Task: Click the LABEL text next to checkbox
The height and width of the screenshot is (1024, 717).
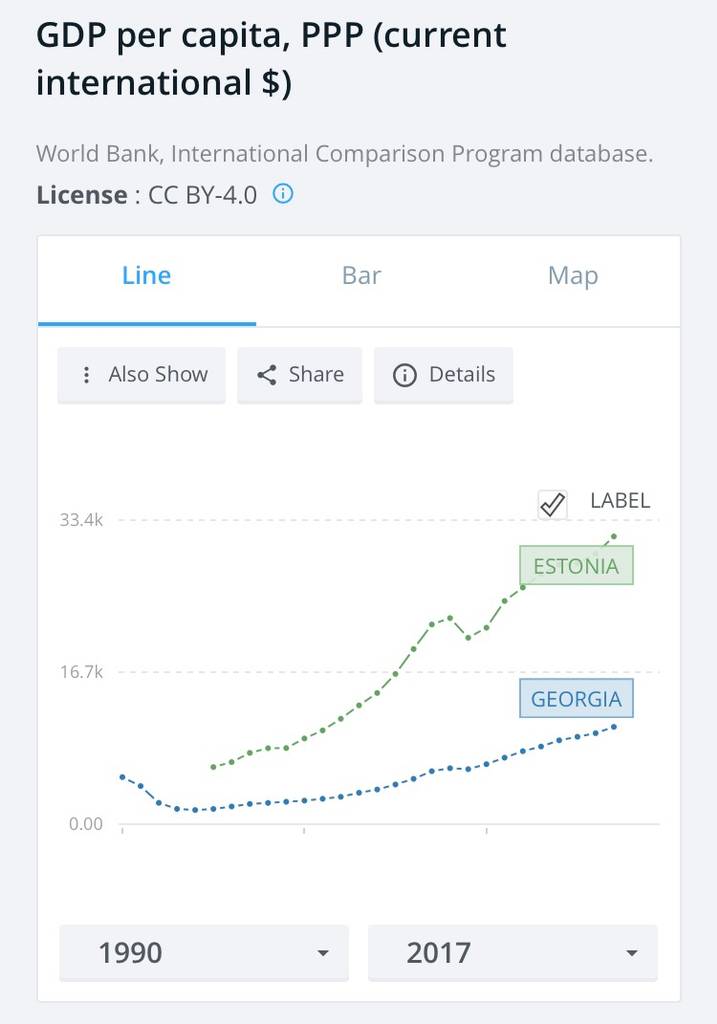Action: coord(619,501)
